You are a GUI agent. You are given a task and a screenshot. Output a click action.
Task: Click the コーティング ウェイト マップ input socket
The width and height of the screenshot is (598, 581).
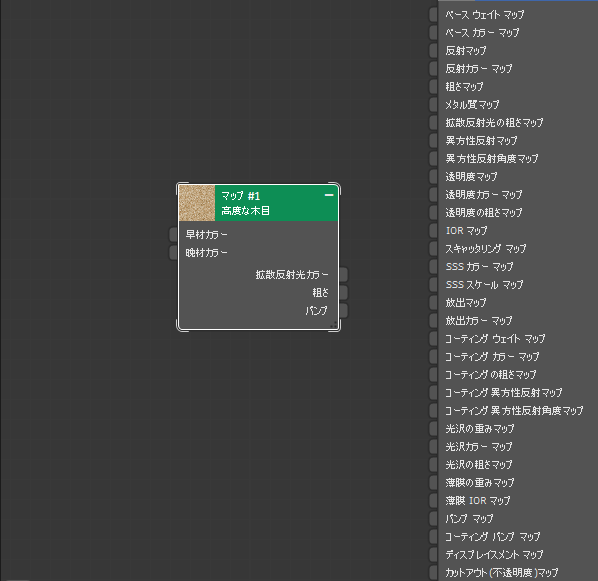tap(434, 338)
